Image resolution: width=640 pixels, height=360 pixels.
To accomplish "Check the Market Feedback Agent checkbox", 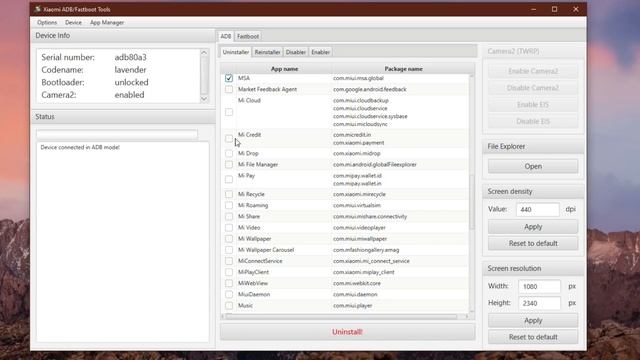I will [x=229, y=89].
